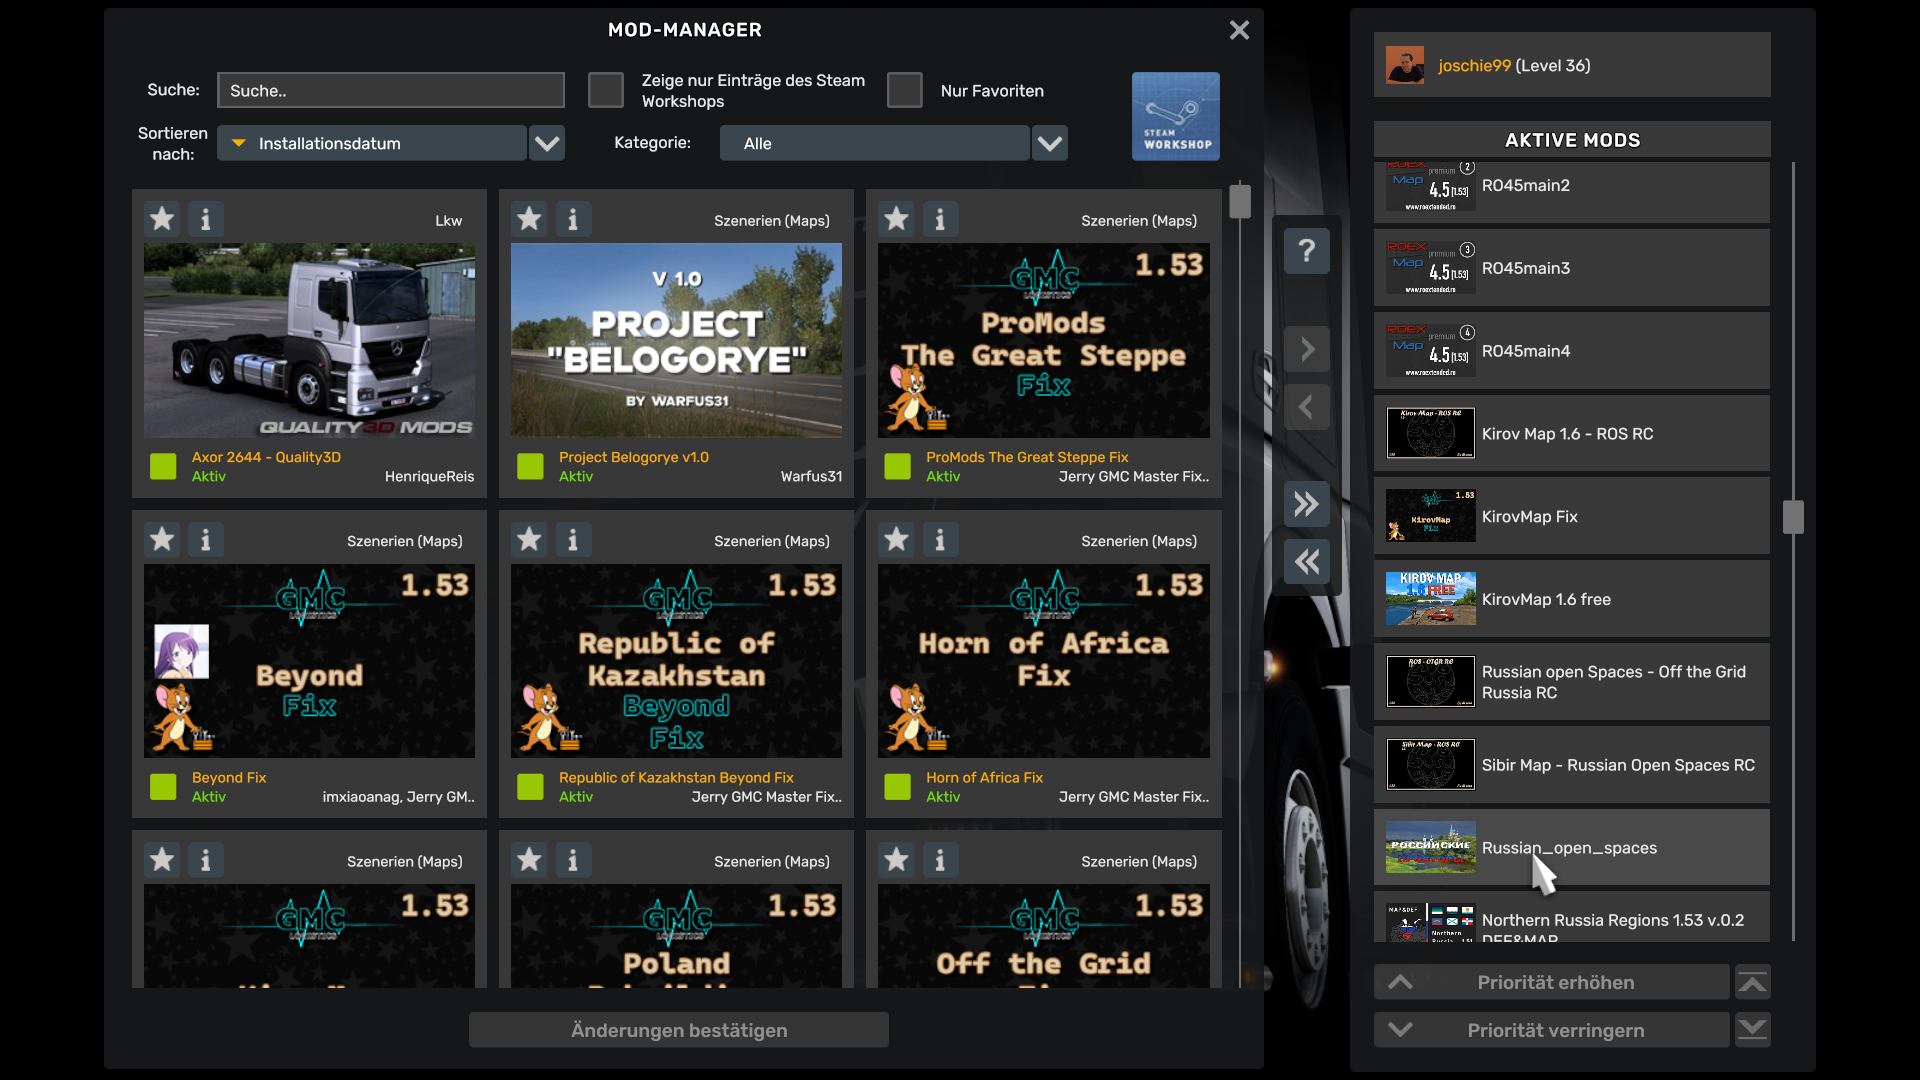Favorite the Poland mod card star
Screen dimensions: 1920x1080
coord(529,860)
